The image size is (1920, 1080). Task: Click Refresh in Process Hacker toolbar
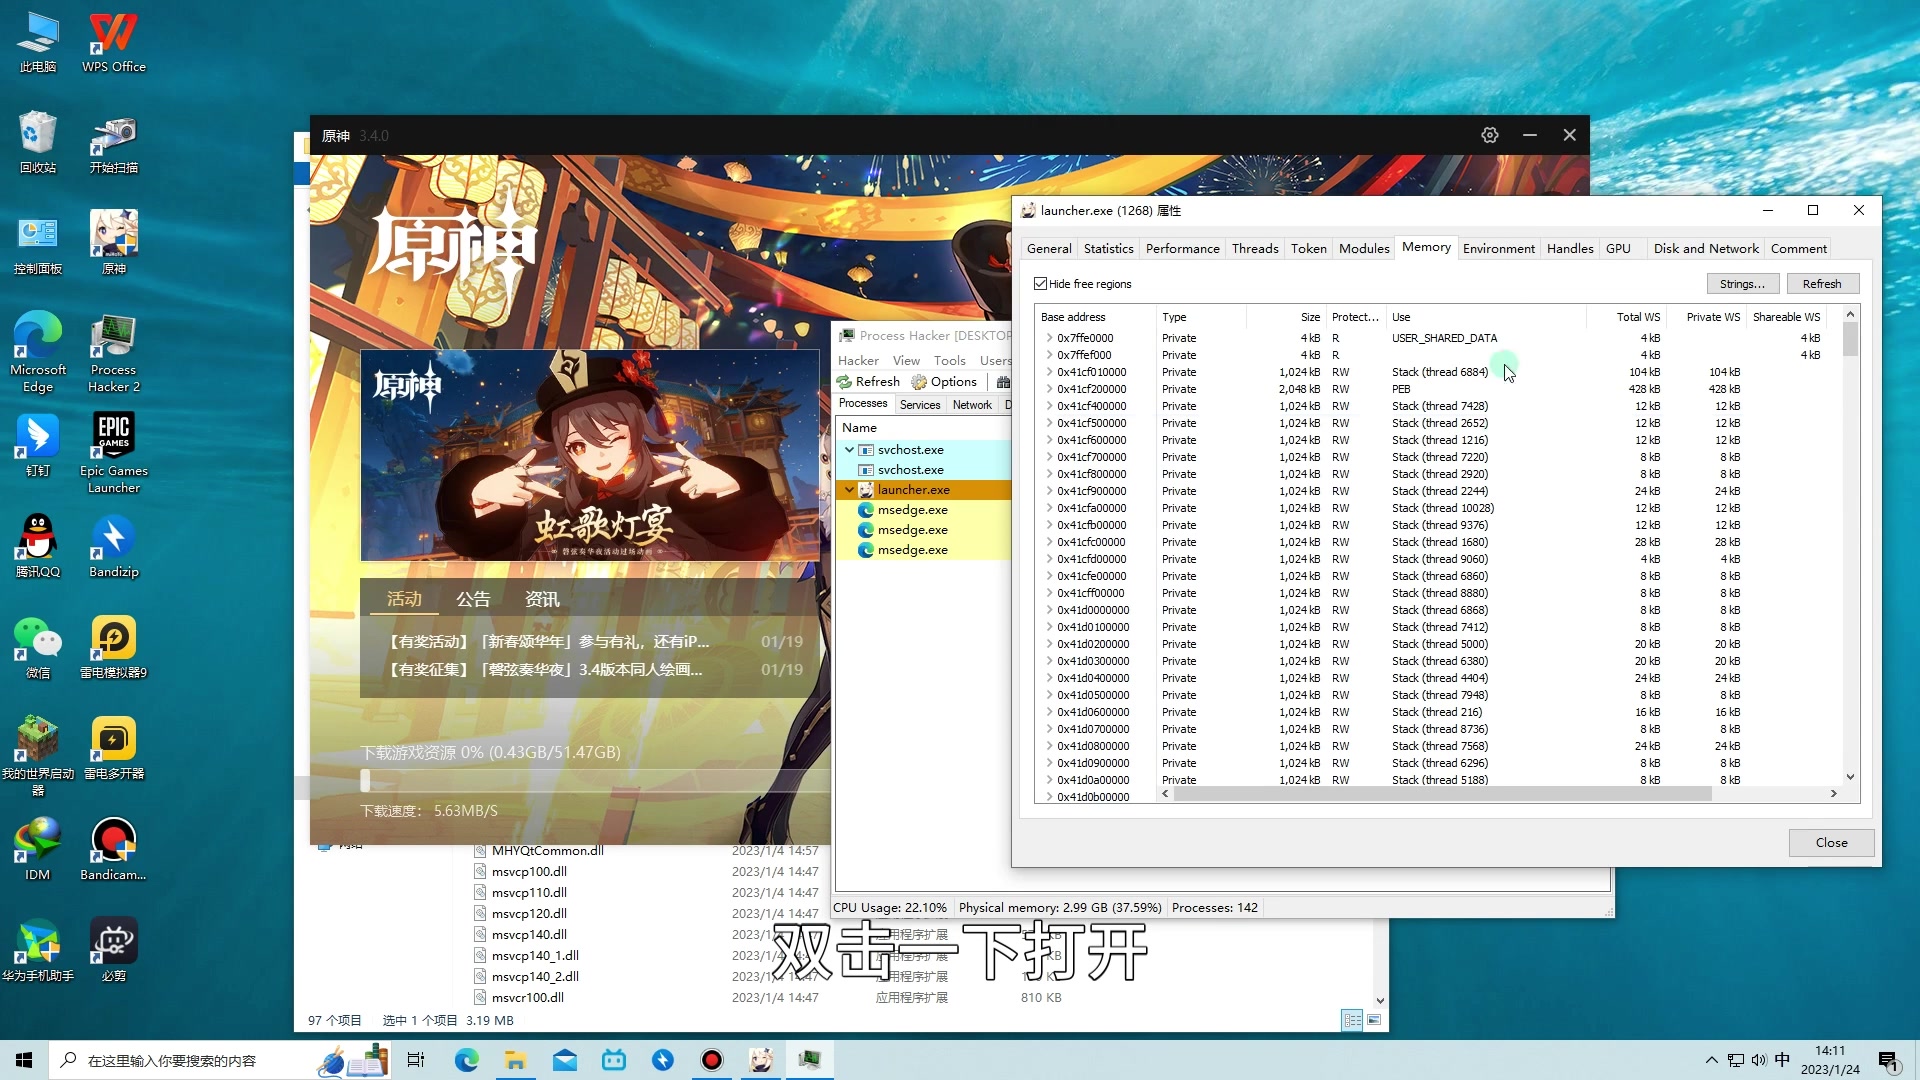[x=869, y=382]
